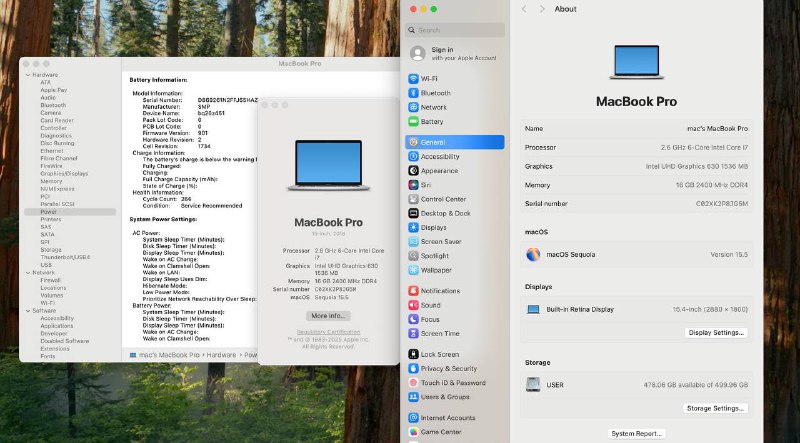
Task: Go back using the About back arrow
Action: tap(524, 9)
